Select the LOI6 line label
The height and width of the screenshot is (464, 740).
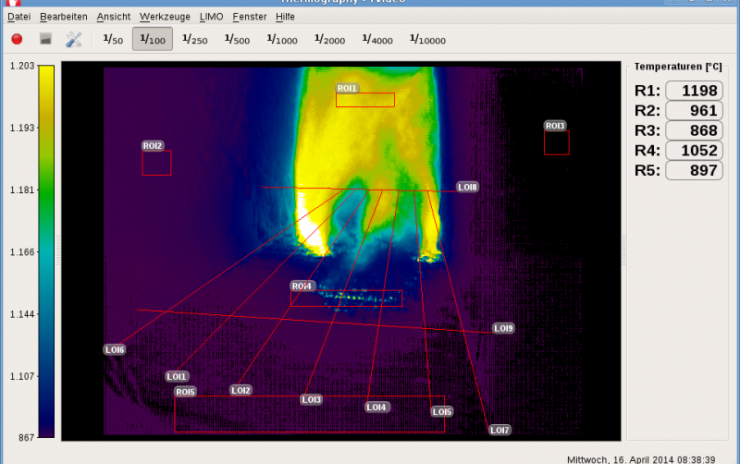tap(115, 350)
